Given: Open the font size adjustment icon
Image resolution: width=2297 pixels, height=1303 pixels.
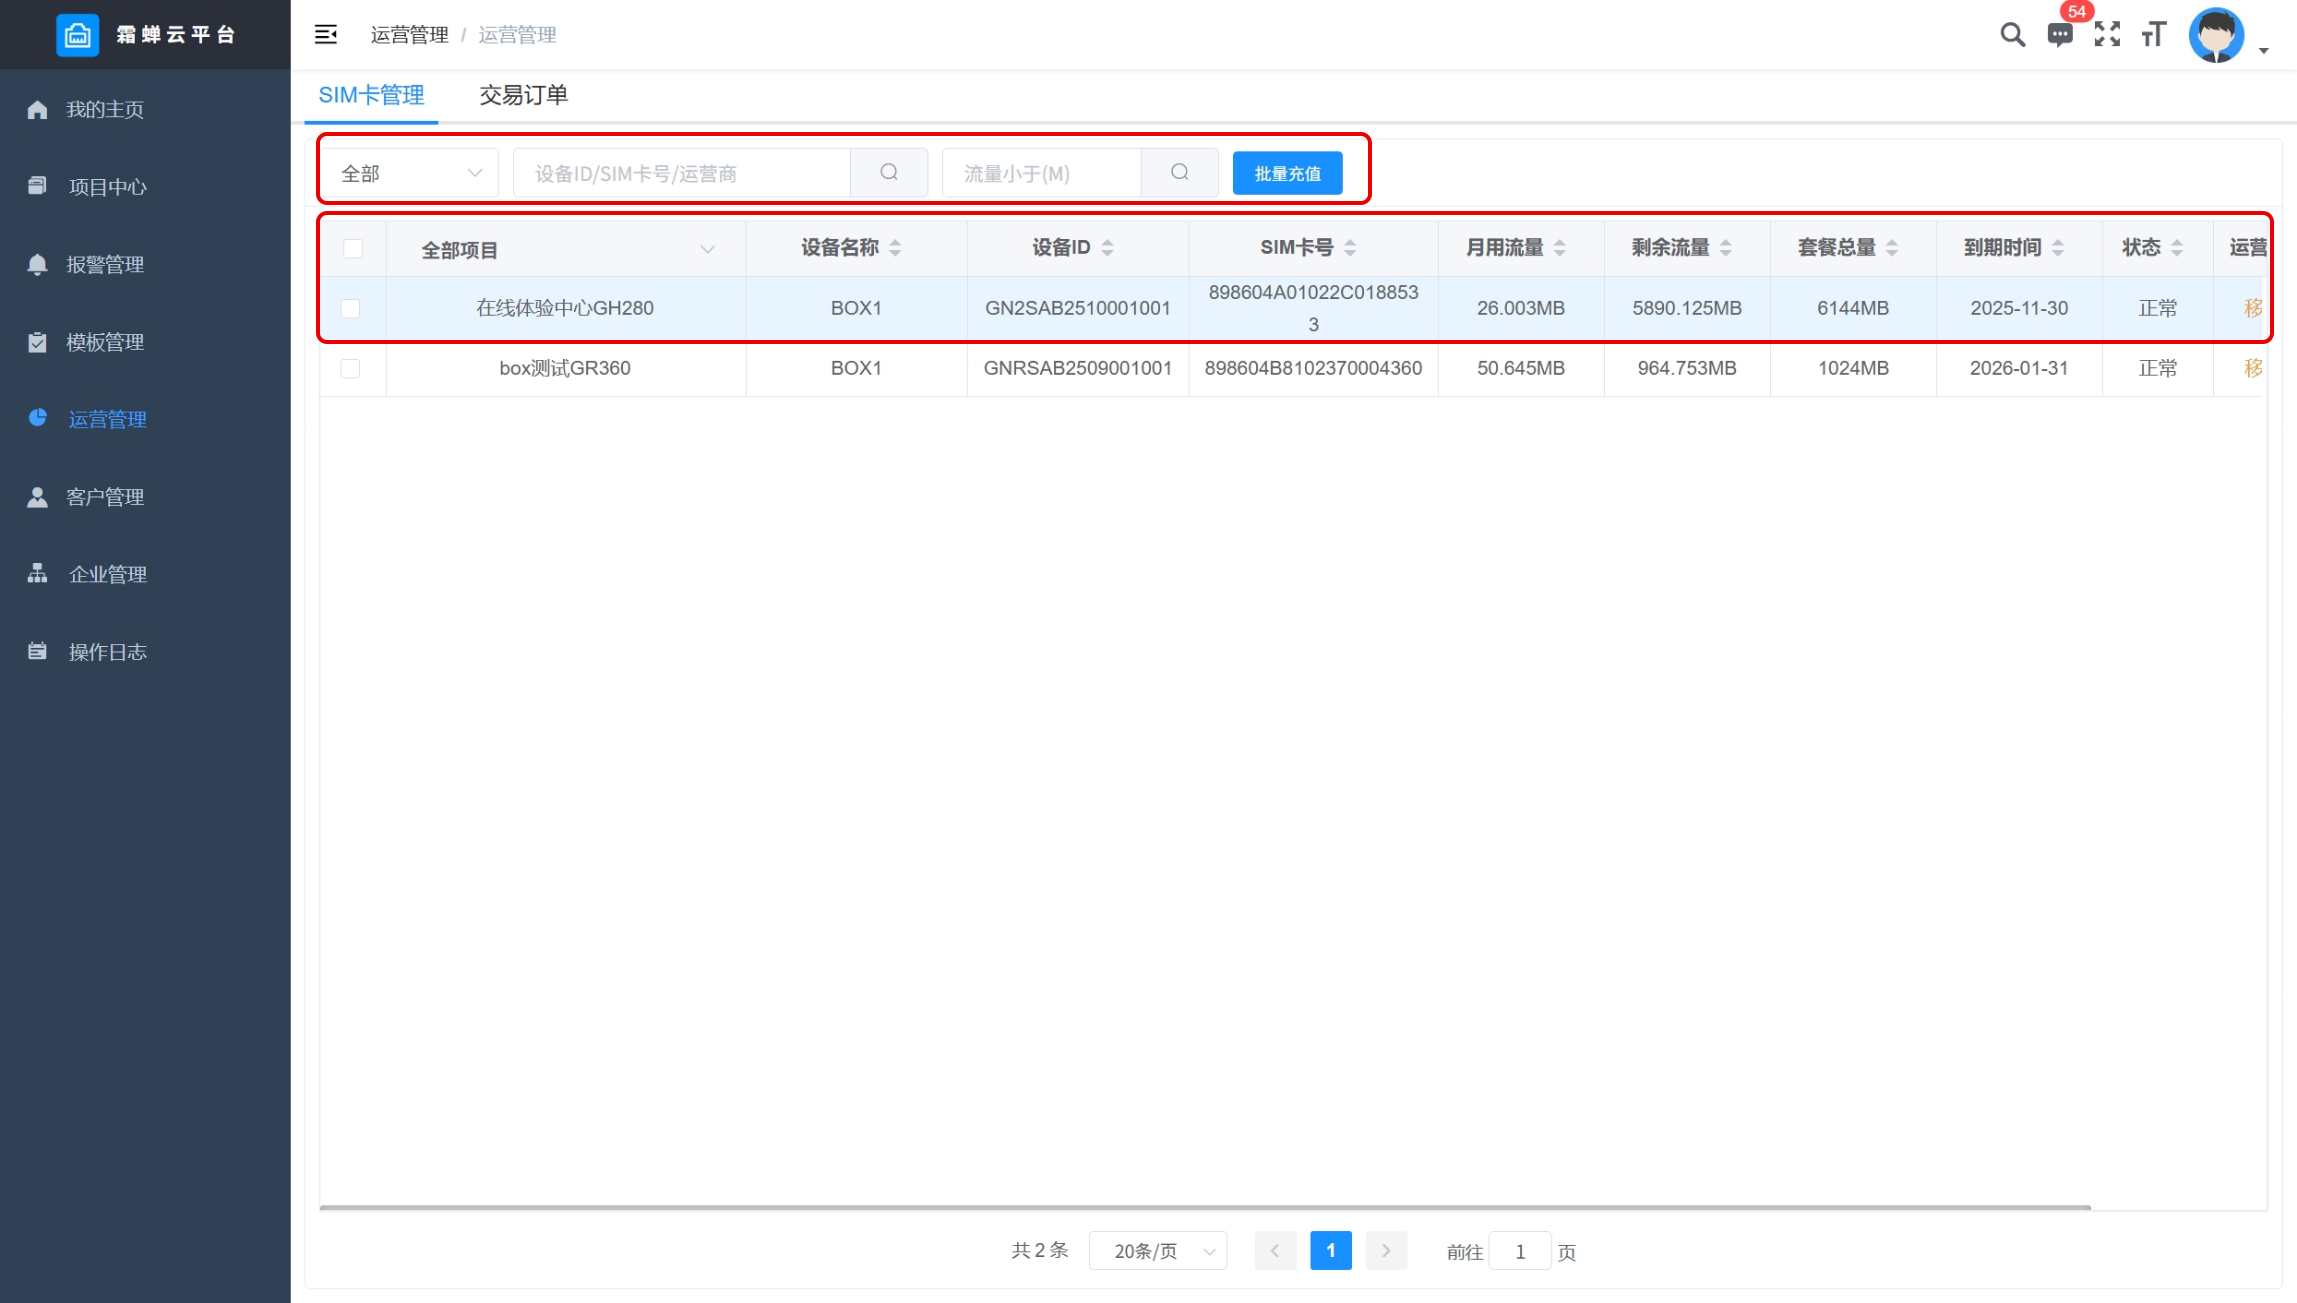Looking at the screenshot, I should 2153,35.
